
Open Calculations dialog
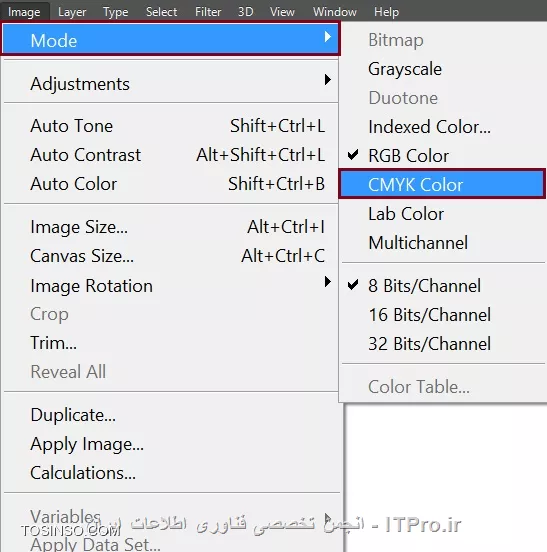170,472
